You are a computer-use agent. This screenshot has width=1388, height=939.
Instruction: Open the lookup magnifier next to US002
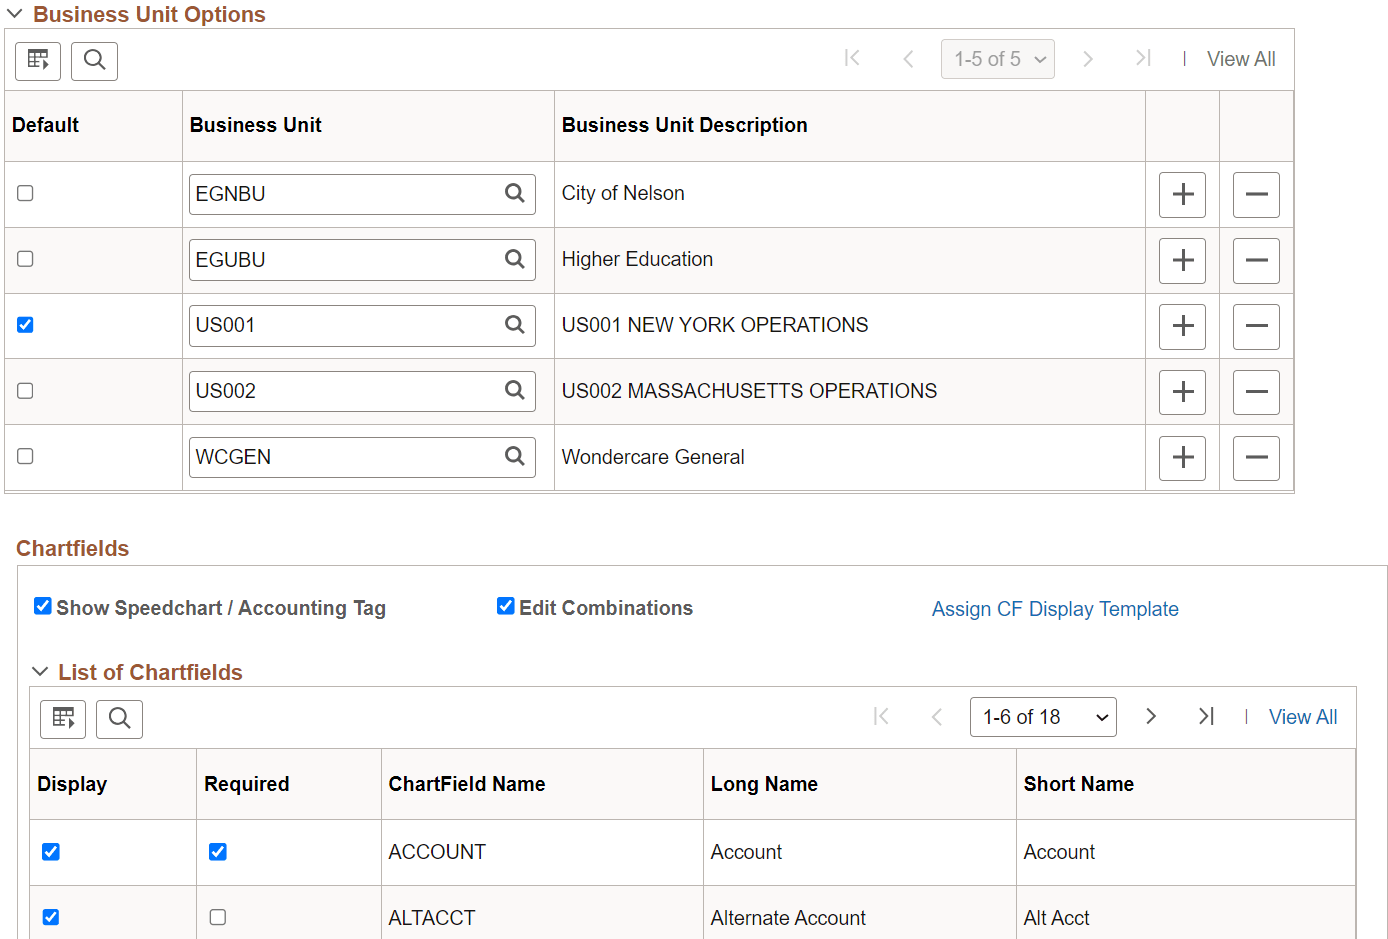(x=515, y=390)
